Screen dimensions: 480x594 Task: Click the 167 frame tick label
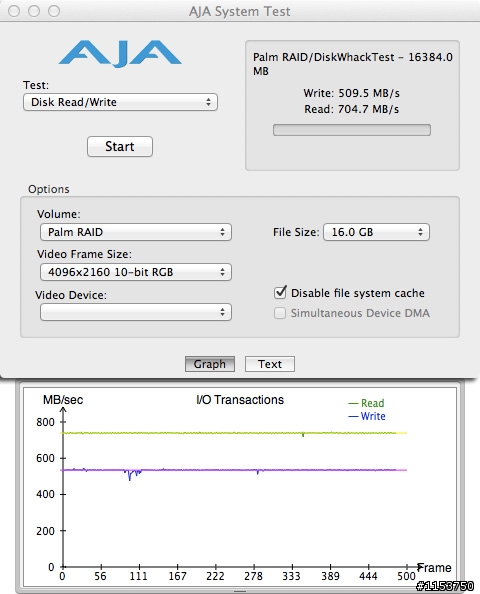(x=177, y=577)
